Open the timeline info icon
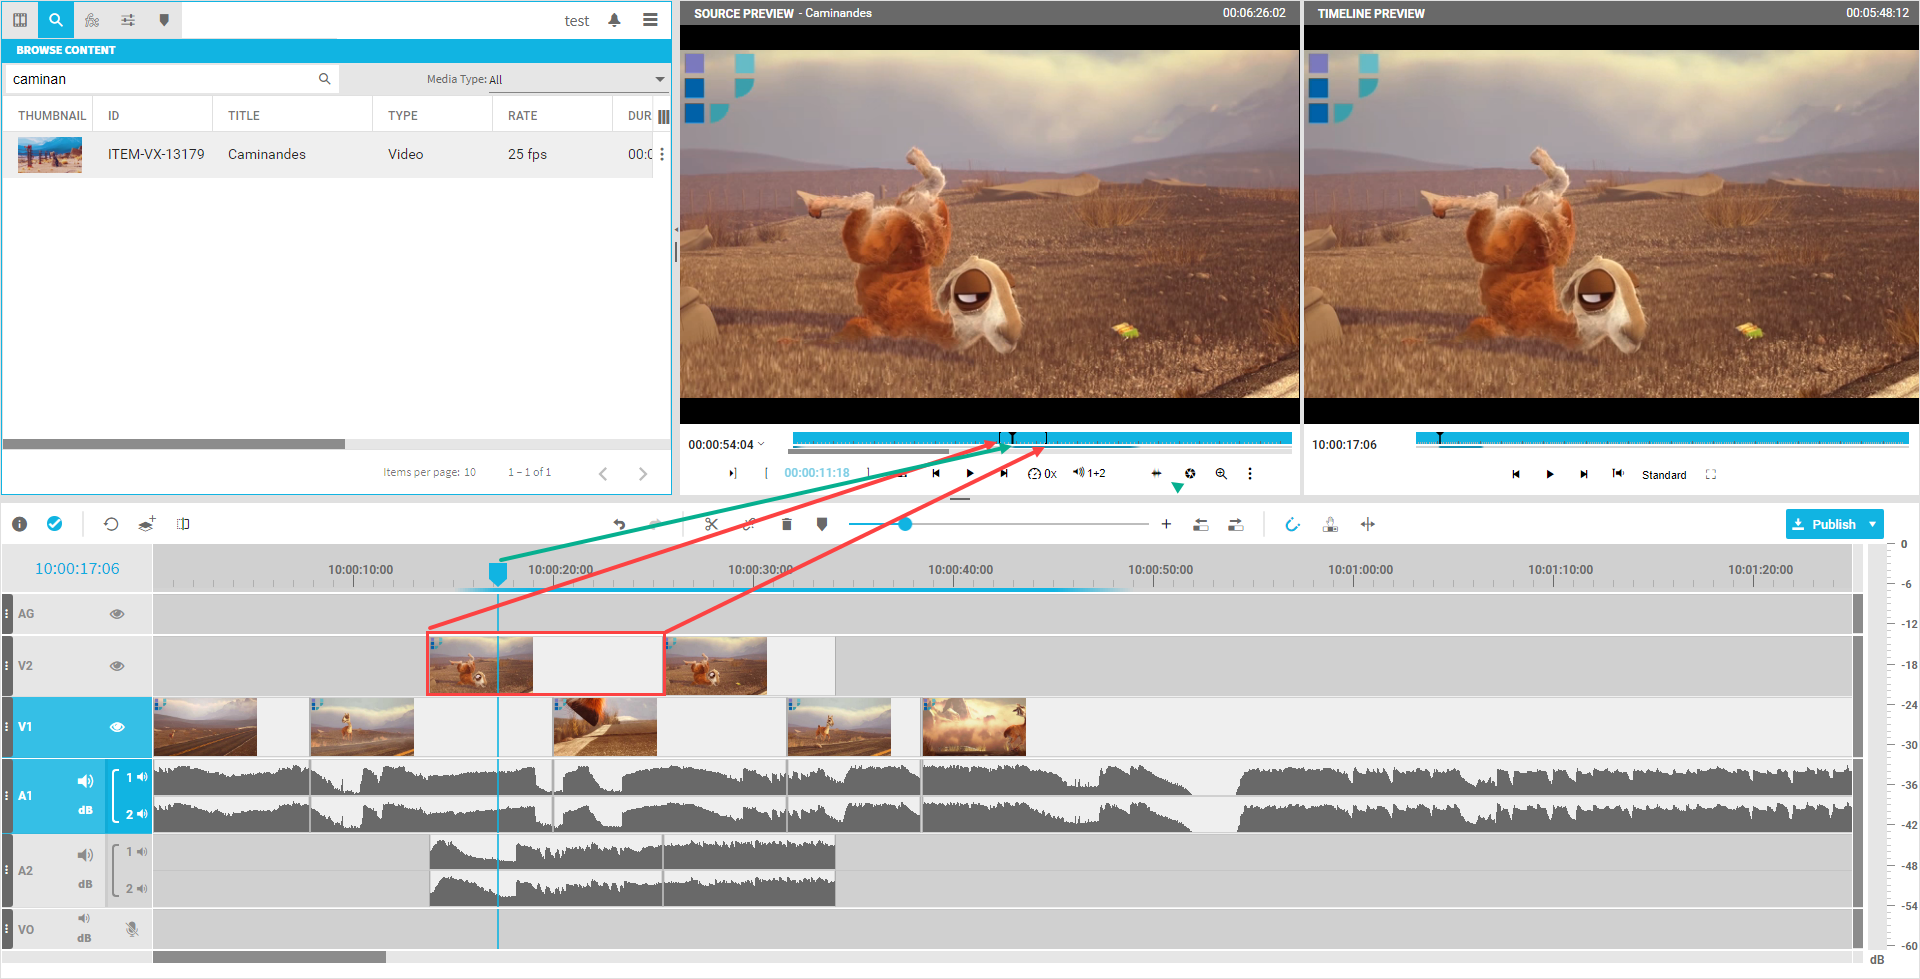This screenshot has width=1920, height=979. (19, 524)
